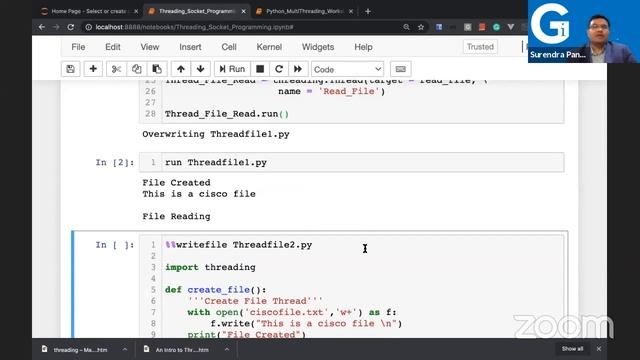Click the green circular Grammarly extension icon
The height and width of the screenshot is (360, 640).
pyautogui.click(x=496, y=27)
